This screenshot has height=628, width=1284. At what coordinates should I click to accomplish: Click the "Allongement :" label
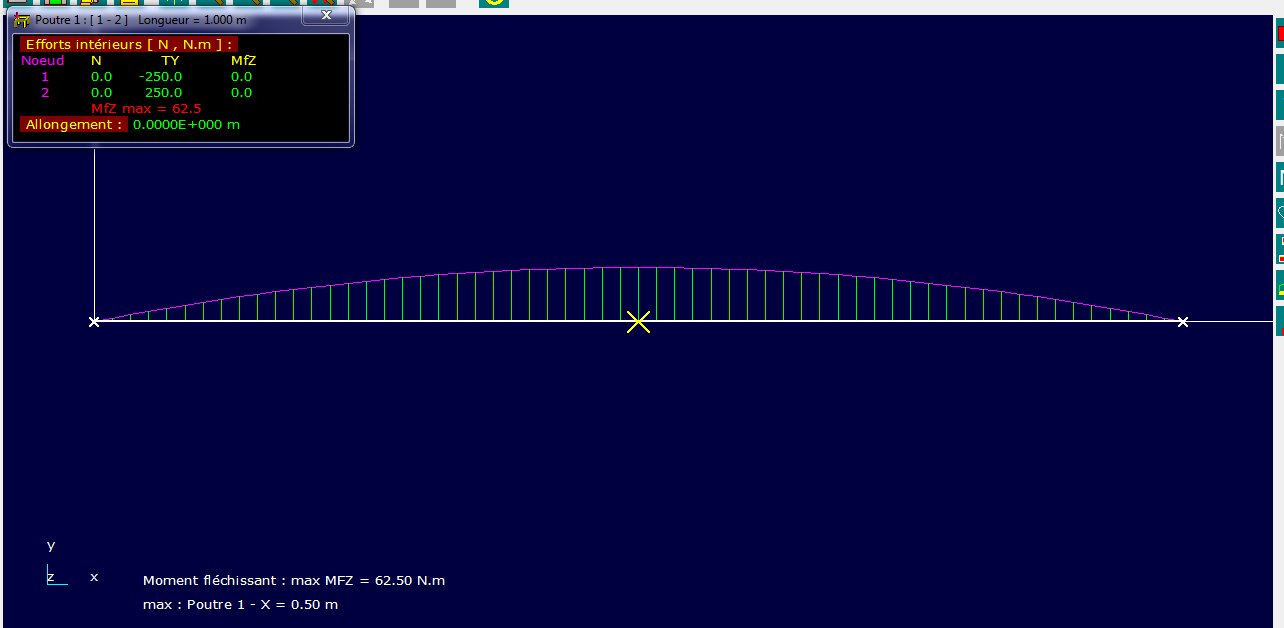(x=74, y=124)
